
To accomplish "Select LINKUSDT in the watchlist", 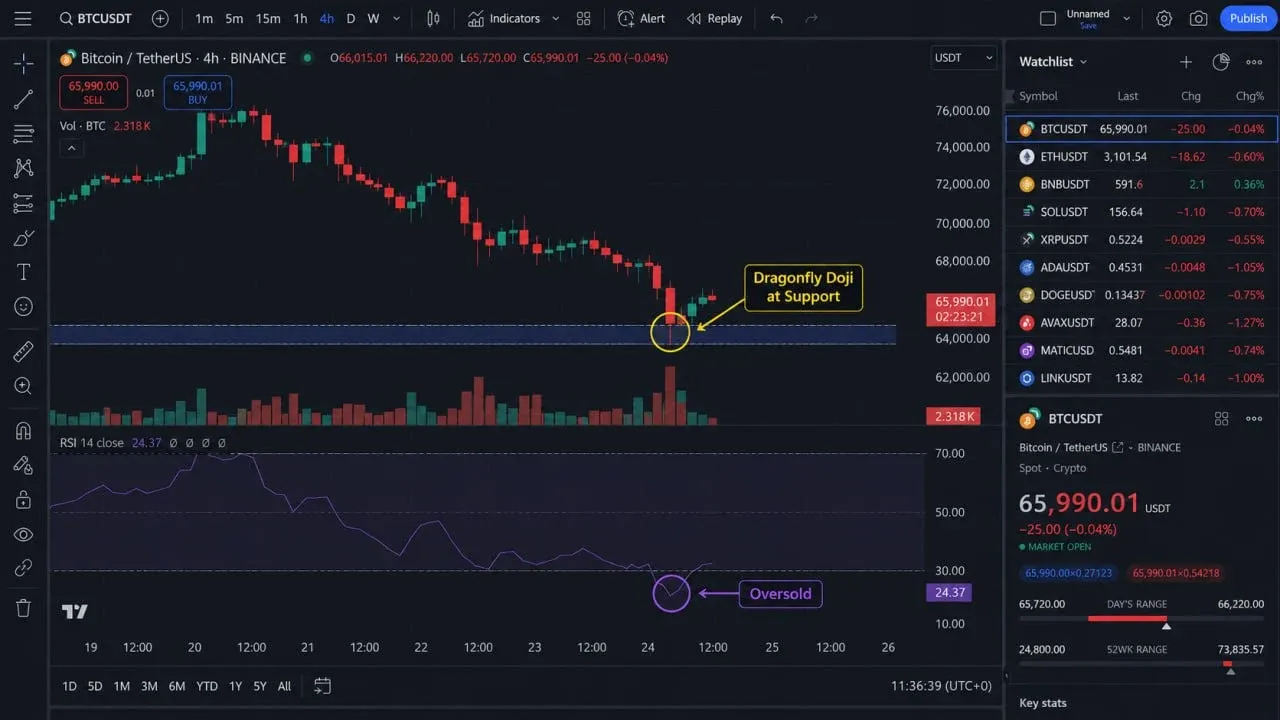I will (x=1142, y=378).
